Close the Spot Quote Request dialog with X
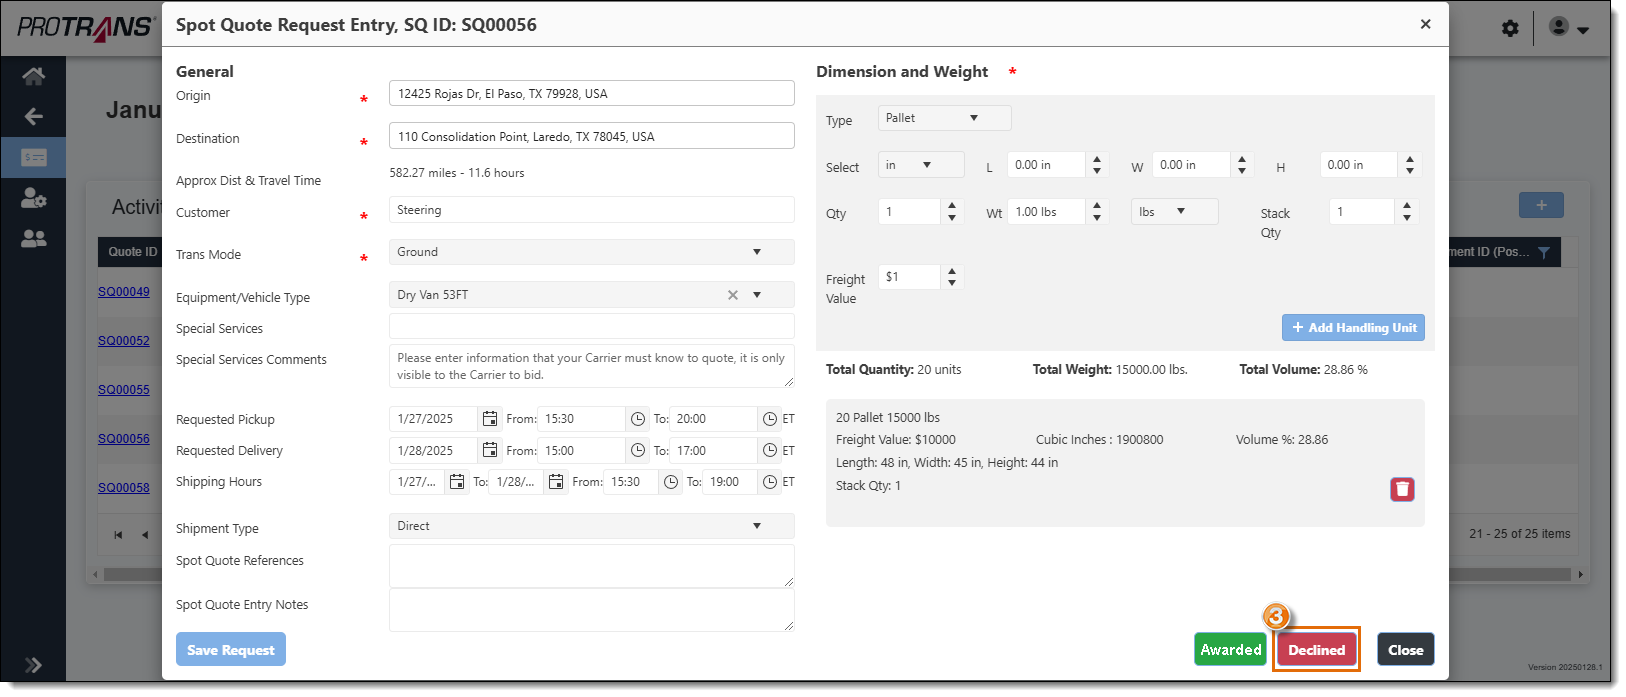This screenshot has height=697, width=1626. coord(1425,24)
